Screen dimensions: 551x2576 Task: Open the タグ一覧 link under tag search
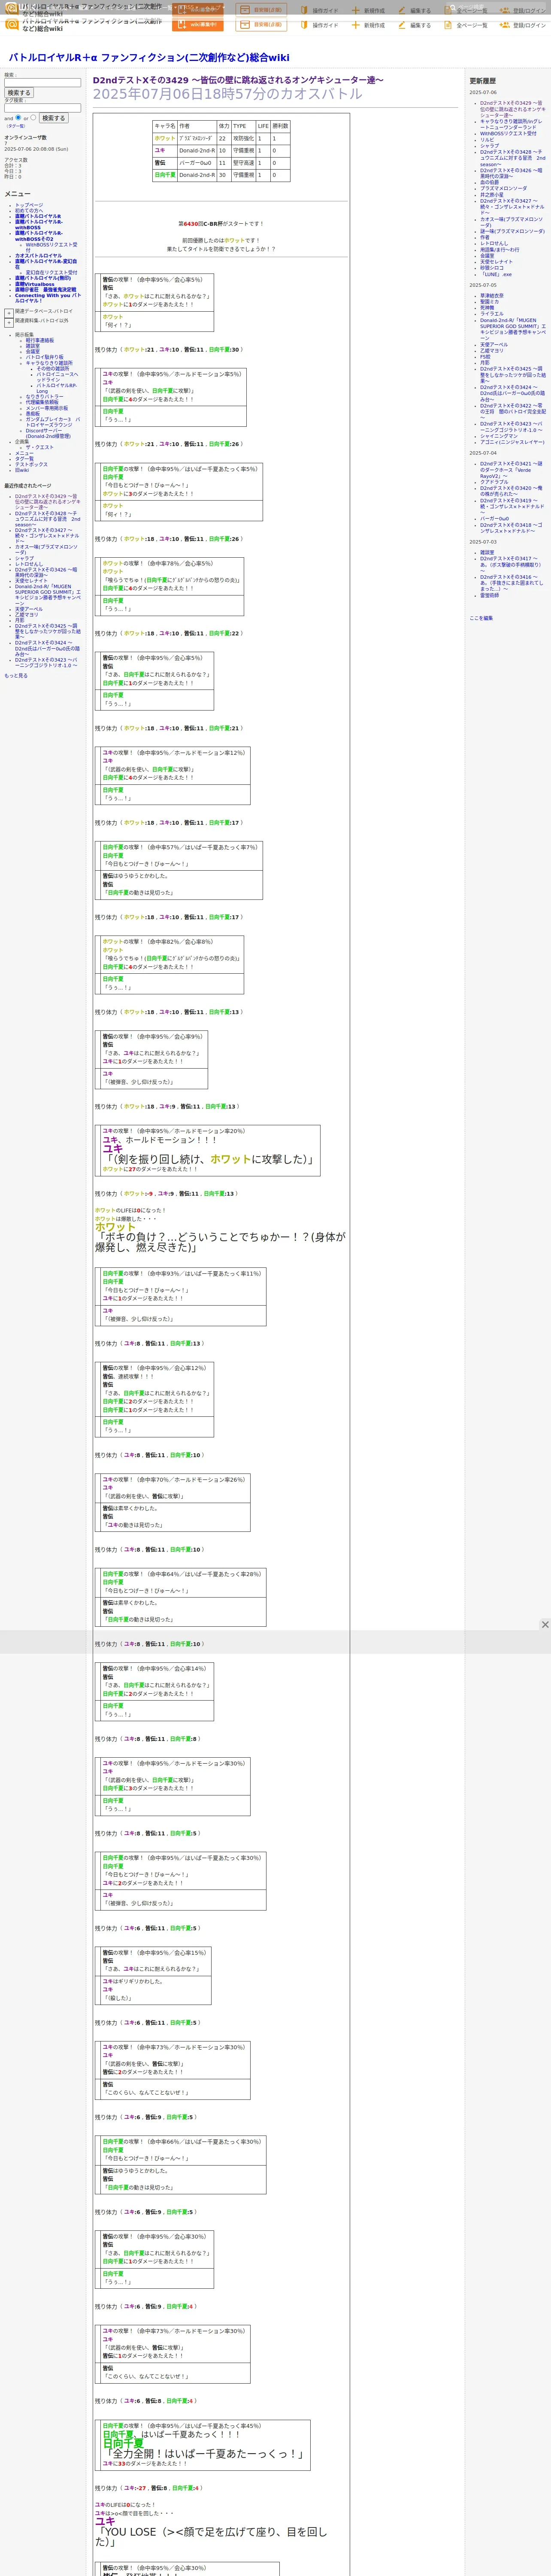pyautogui.click(x=16, y=126)
